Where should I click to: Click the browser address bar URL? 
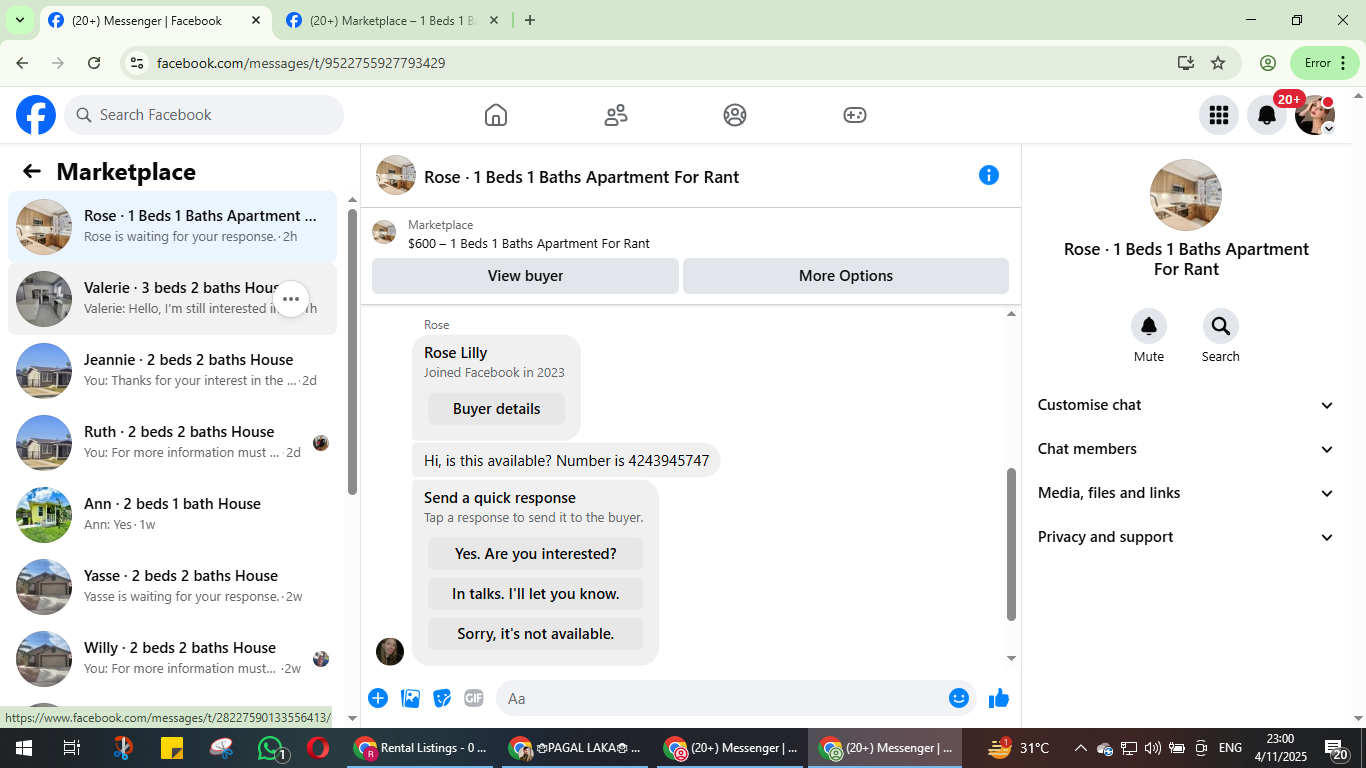[301, 63]
